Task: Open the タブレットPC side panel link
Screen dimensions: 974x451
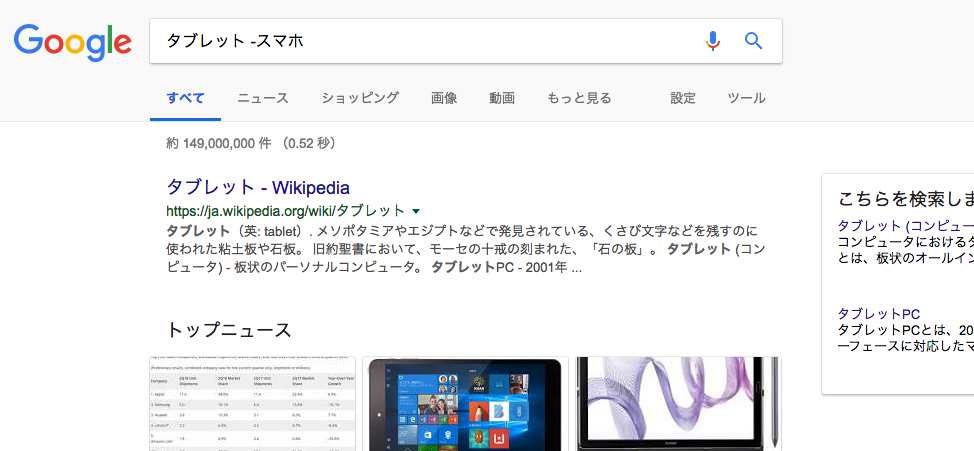Action: point(878,314)
